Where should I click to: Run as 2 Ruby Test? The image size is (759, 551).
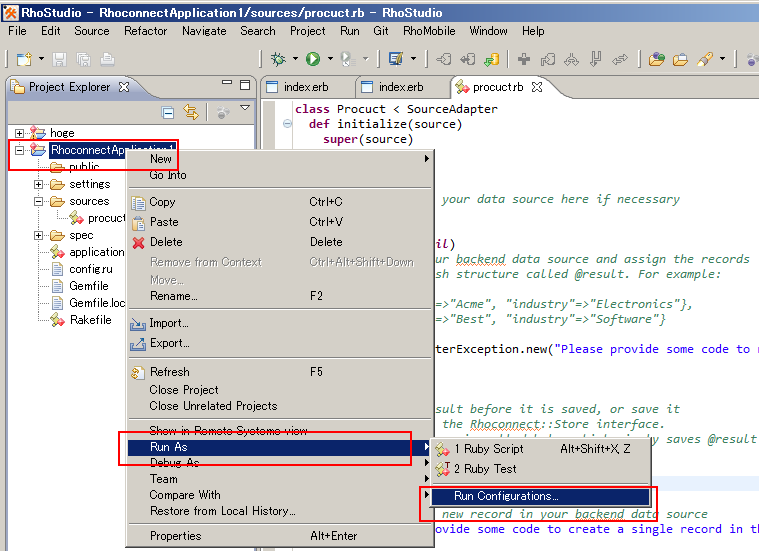[541, 469]
